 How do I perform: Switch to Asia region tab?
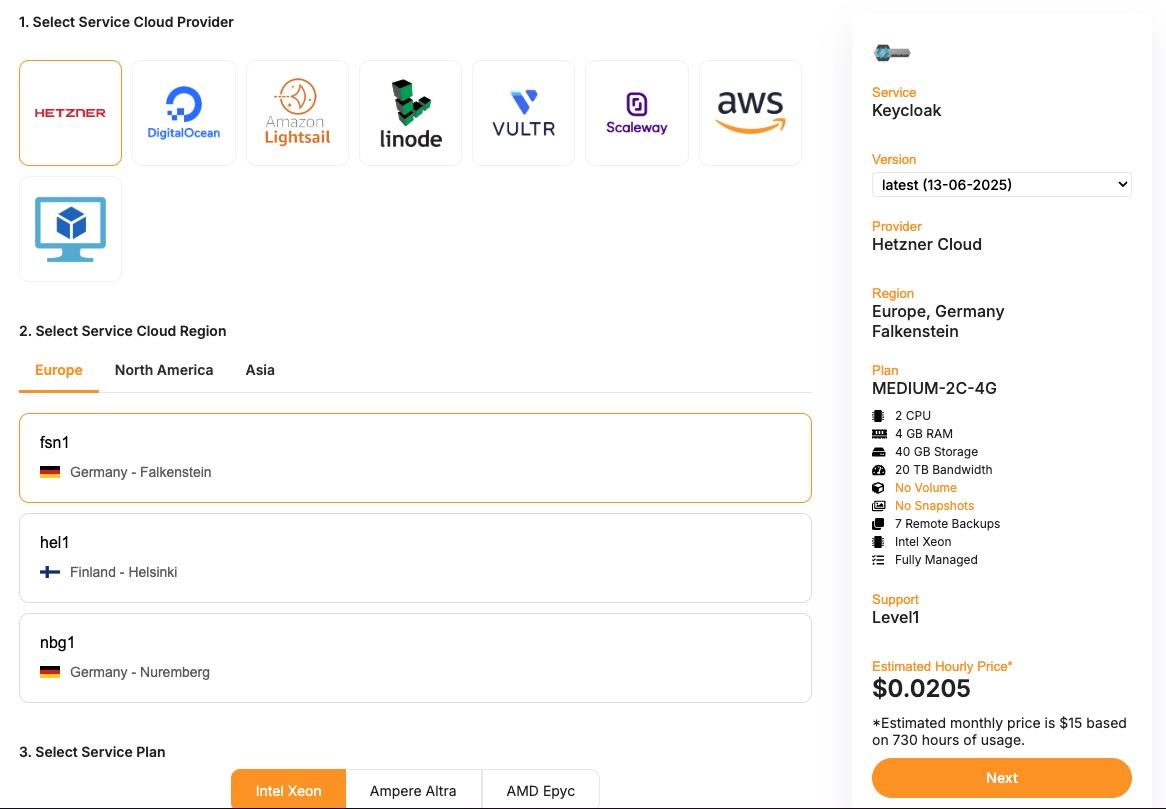[260, 370]
